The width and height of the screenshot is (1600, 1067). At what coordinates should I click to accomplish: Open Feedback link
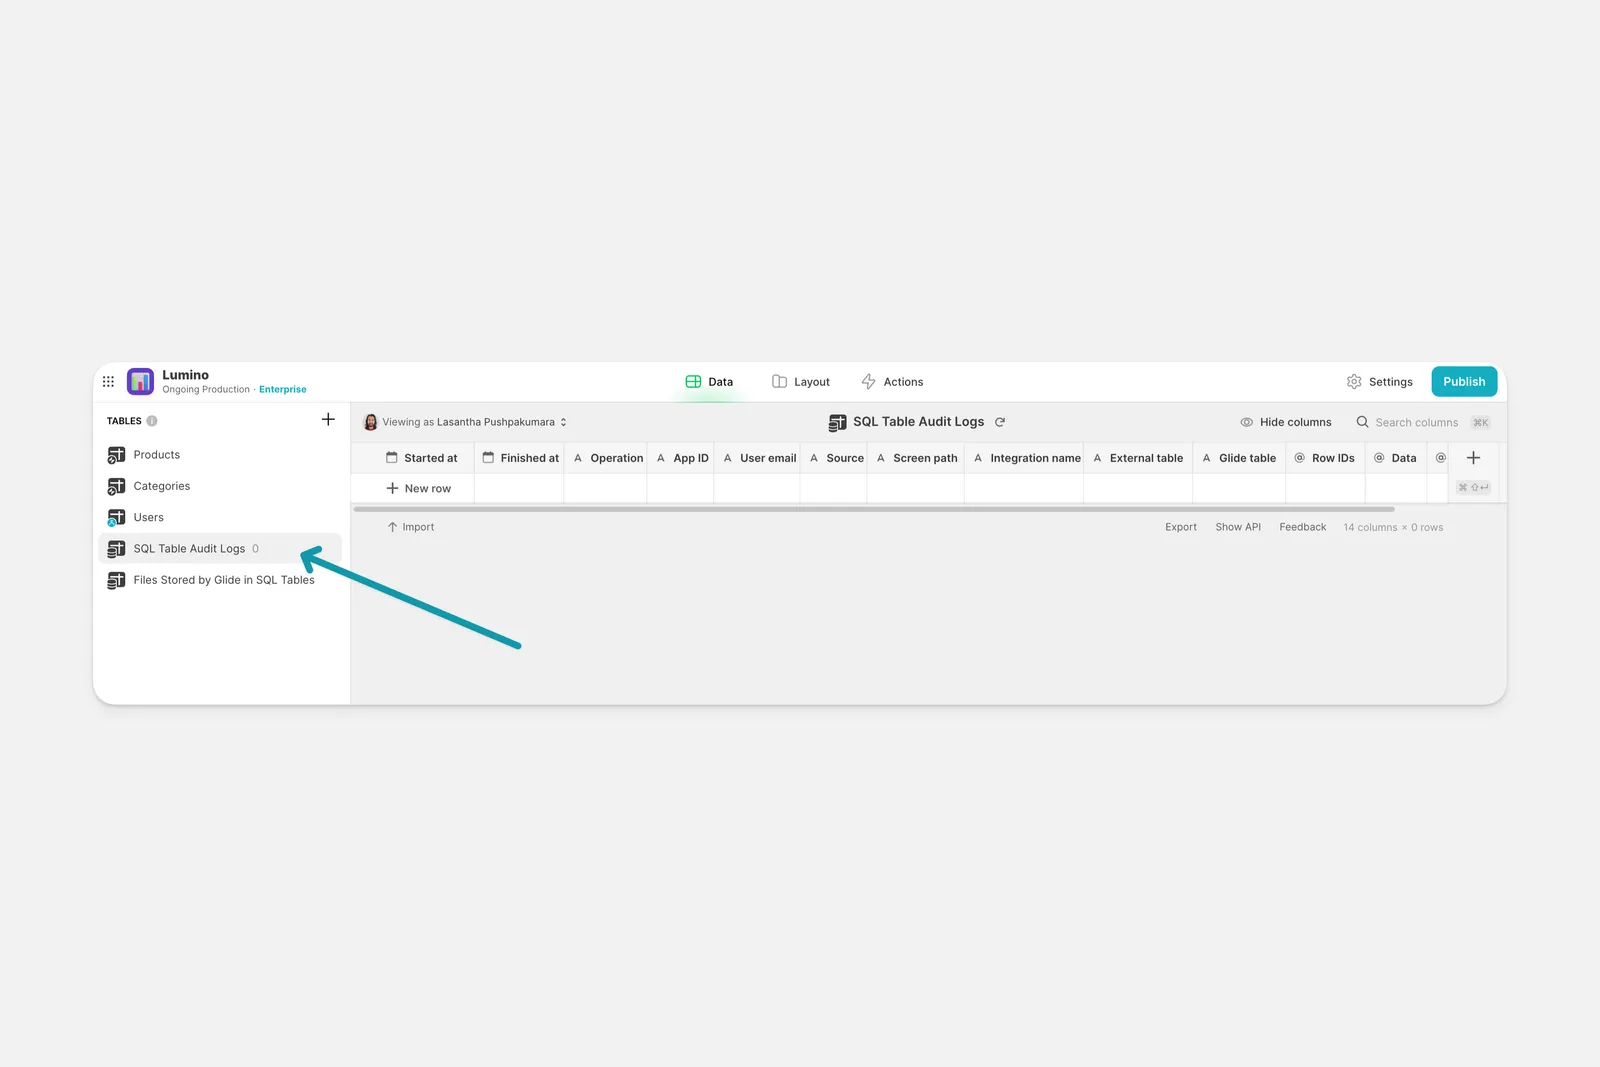point(1303,527)
